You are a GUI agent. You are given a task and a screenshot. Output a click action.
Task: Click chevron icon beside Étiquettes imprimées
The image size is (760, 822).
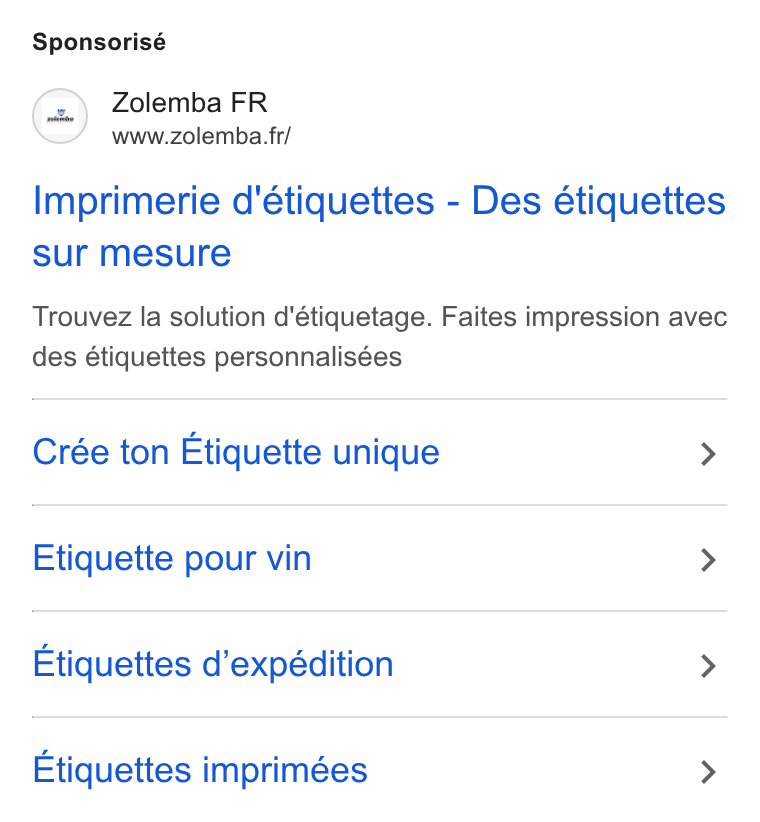[x=708, y=772]
